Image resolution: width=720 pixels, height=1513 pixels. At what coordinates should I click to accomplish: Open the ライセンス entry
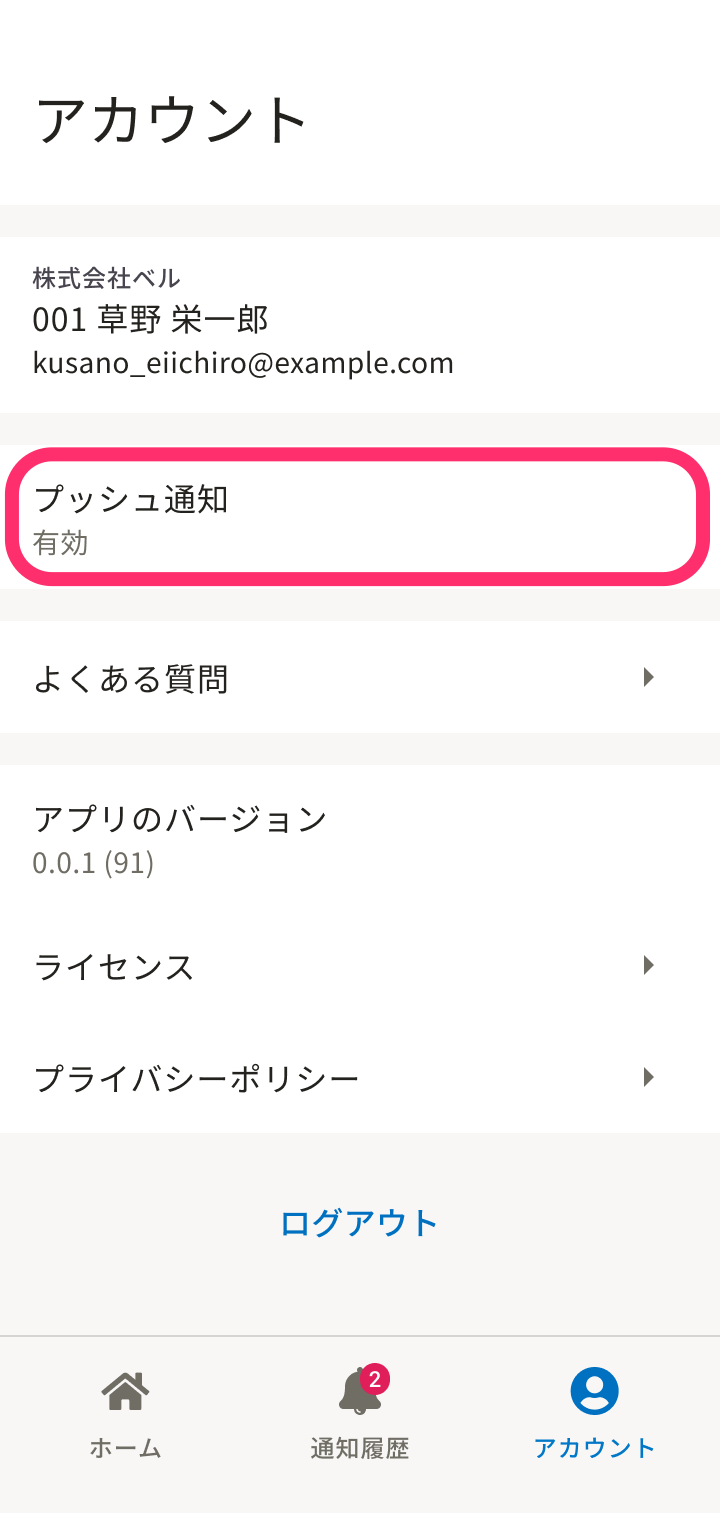[x=114, y=967]
